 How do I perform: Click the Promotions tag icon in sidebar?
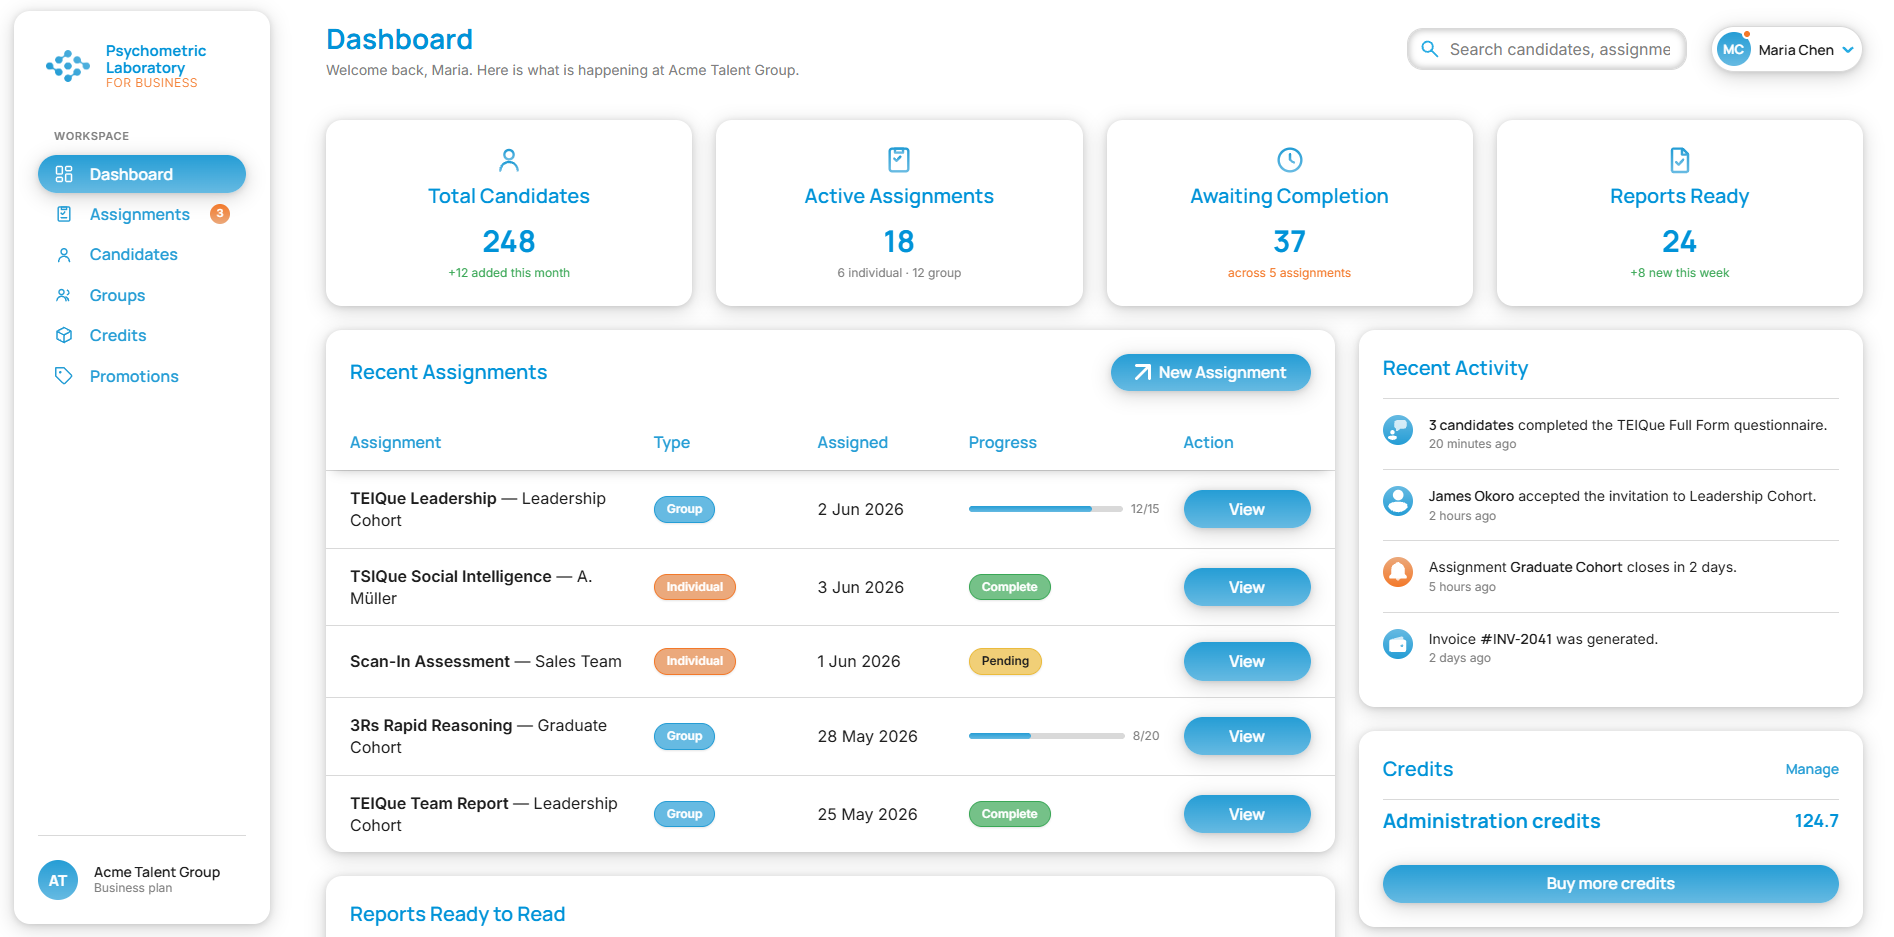64,376
